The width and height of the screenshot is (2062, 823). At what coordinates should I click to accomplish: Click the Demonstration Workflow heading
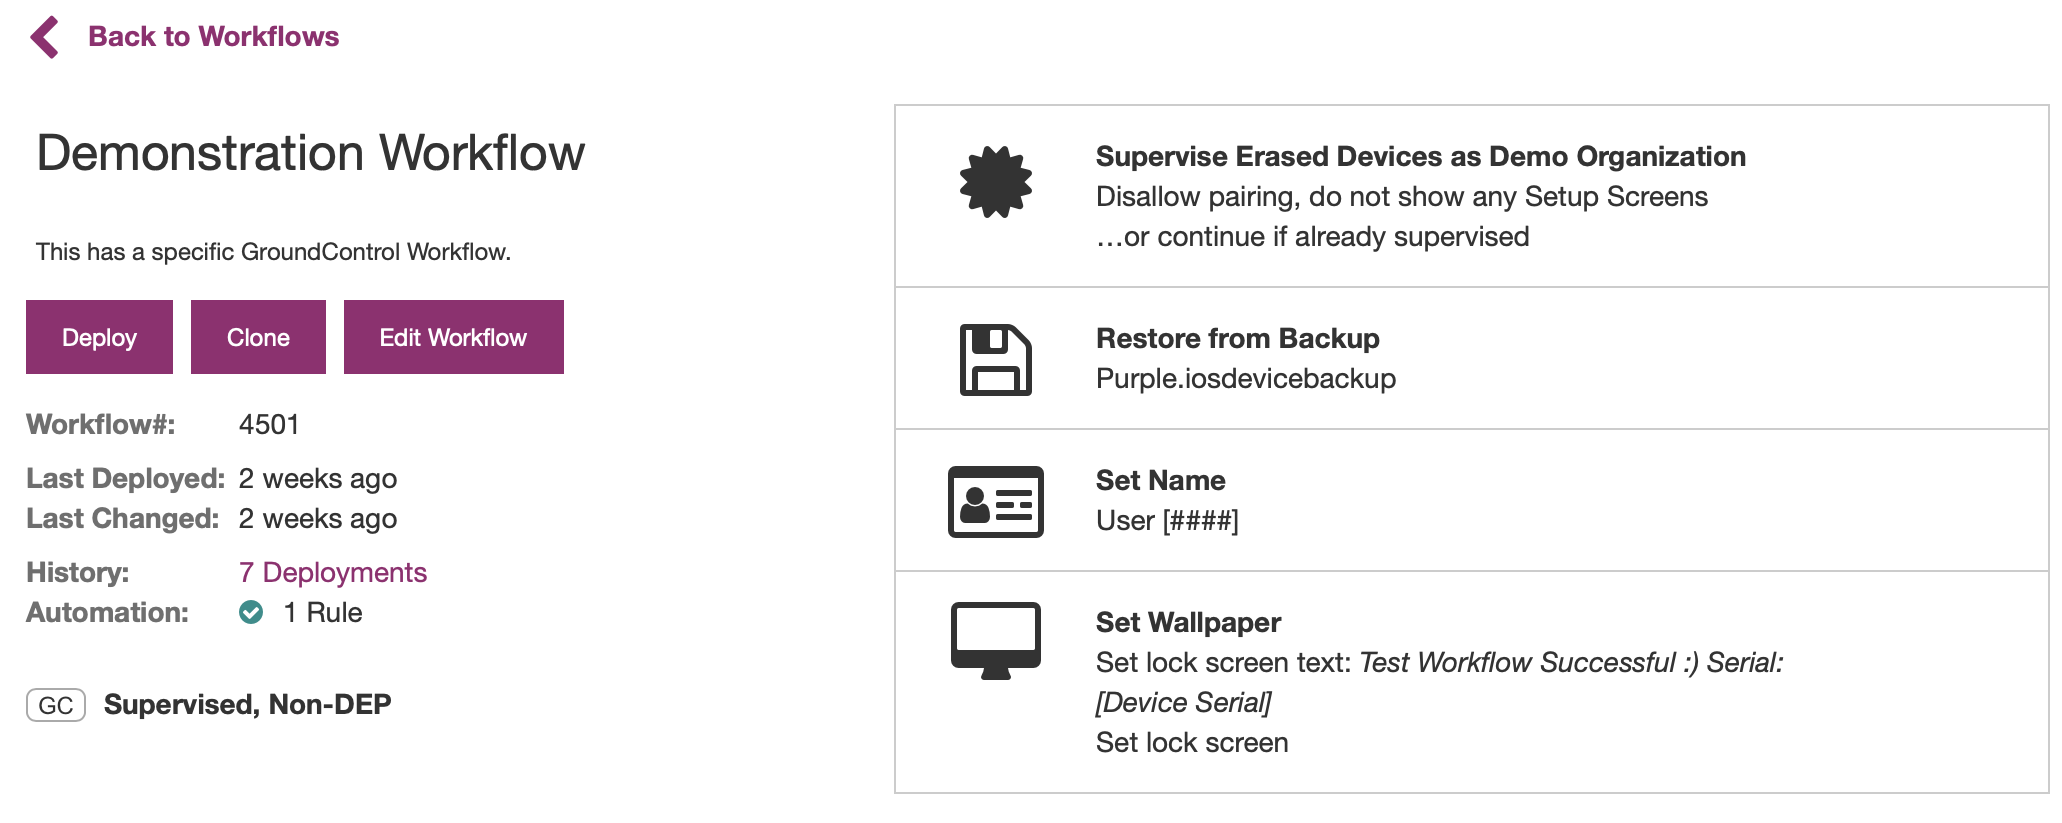[x=310, y=153]
